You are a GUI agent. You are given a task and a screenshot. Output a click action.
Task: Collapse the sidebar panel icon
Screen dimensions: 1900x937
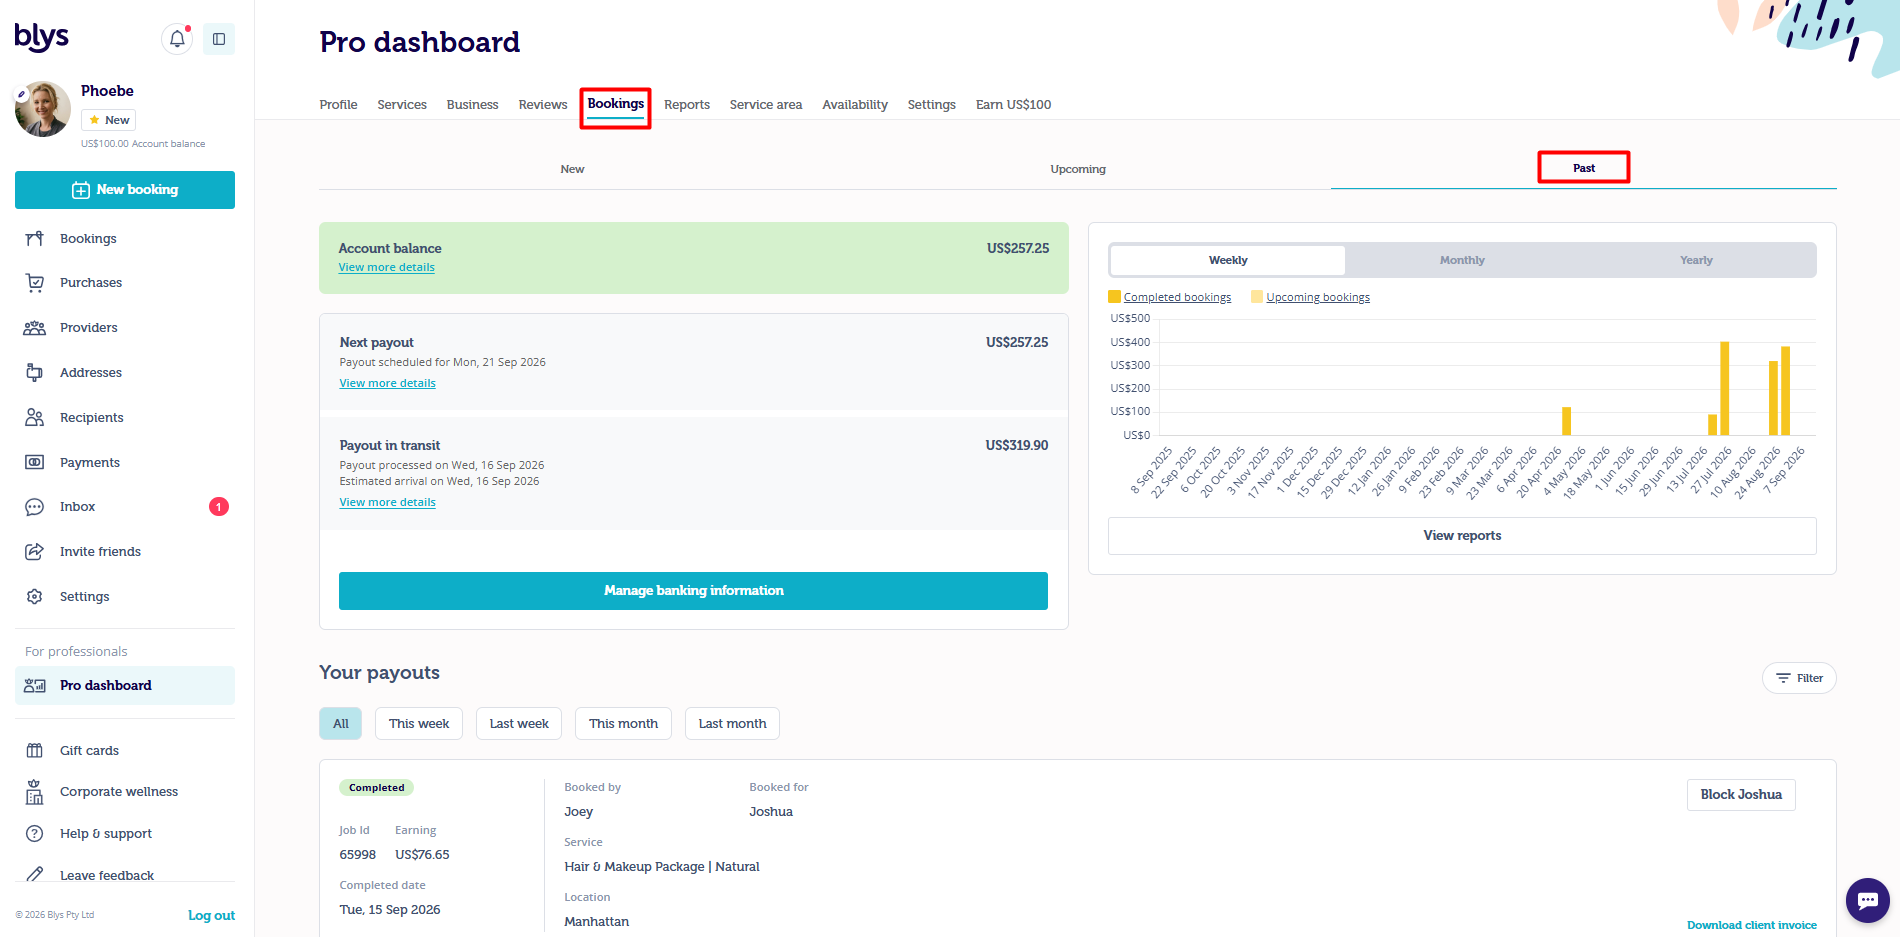click(x=219, y=39)
